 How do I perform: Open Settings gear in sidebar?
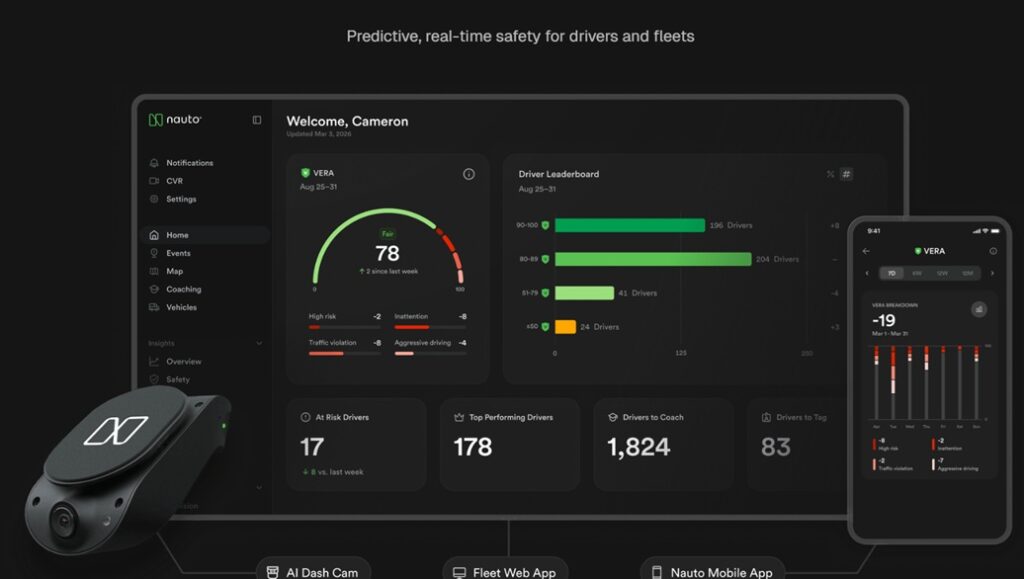(154, 199)
